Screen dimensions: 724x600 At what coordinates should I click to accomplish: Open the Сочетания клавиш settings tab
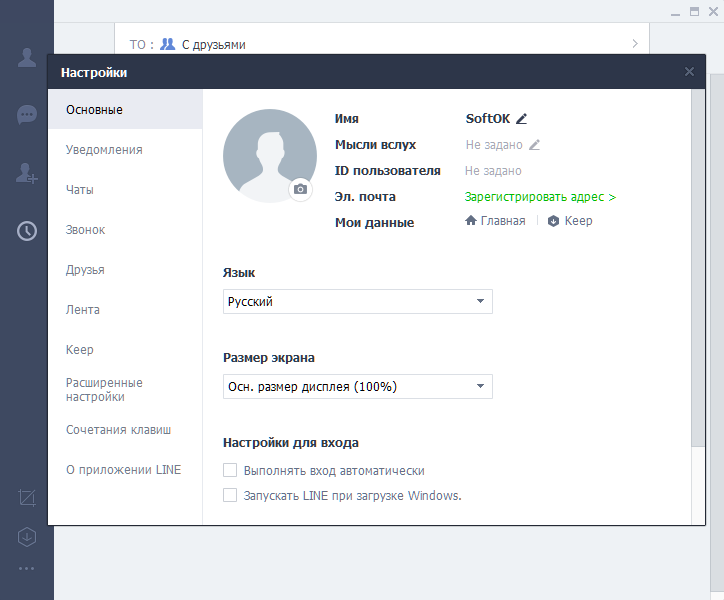[x=119, y=430]
